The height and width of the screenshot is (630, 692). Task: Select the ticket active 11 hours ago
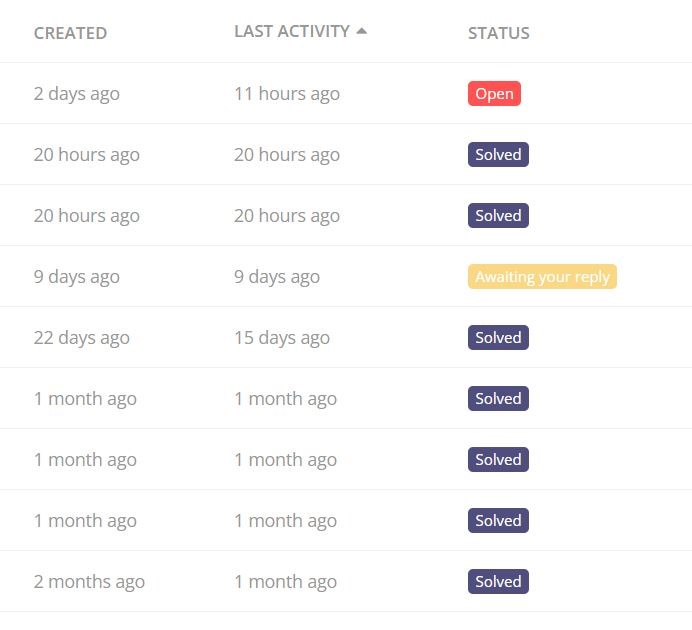287,94
